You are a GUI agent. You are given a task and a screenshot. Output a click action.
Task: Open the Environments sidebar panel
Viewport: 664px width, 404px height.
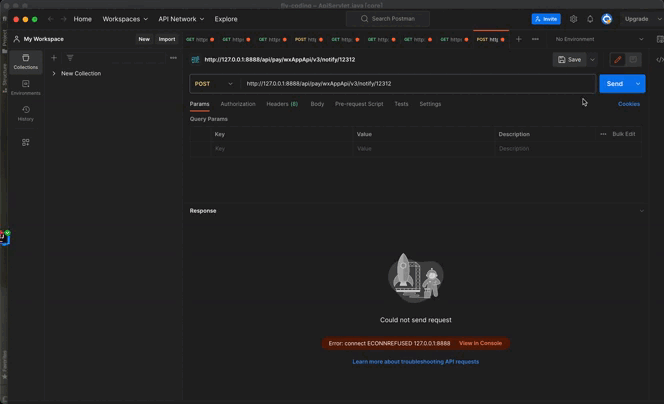click(x=25, y=87)
